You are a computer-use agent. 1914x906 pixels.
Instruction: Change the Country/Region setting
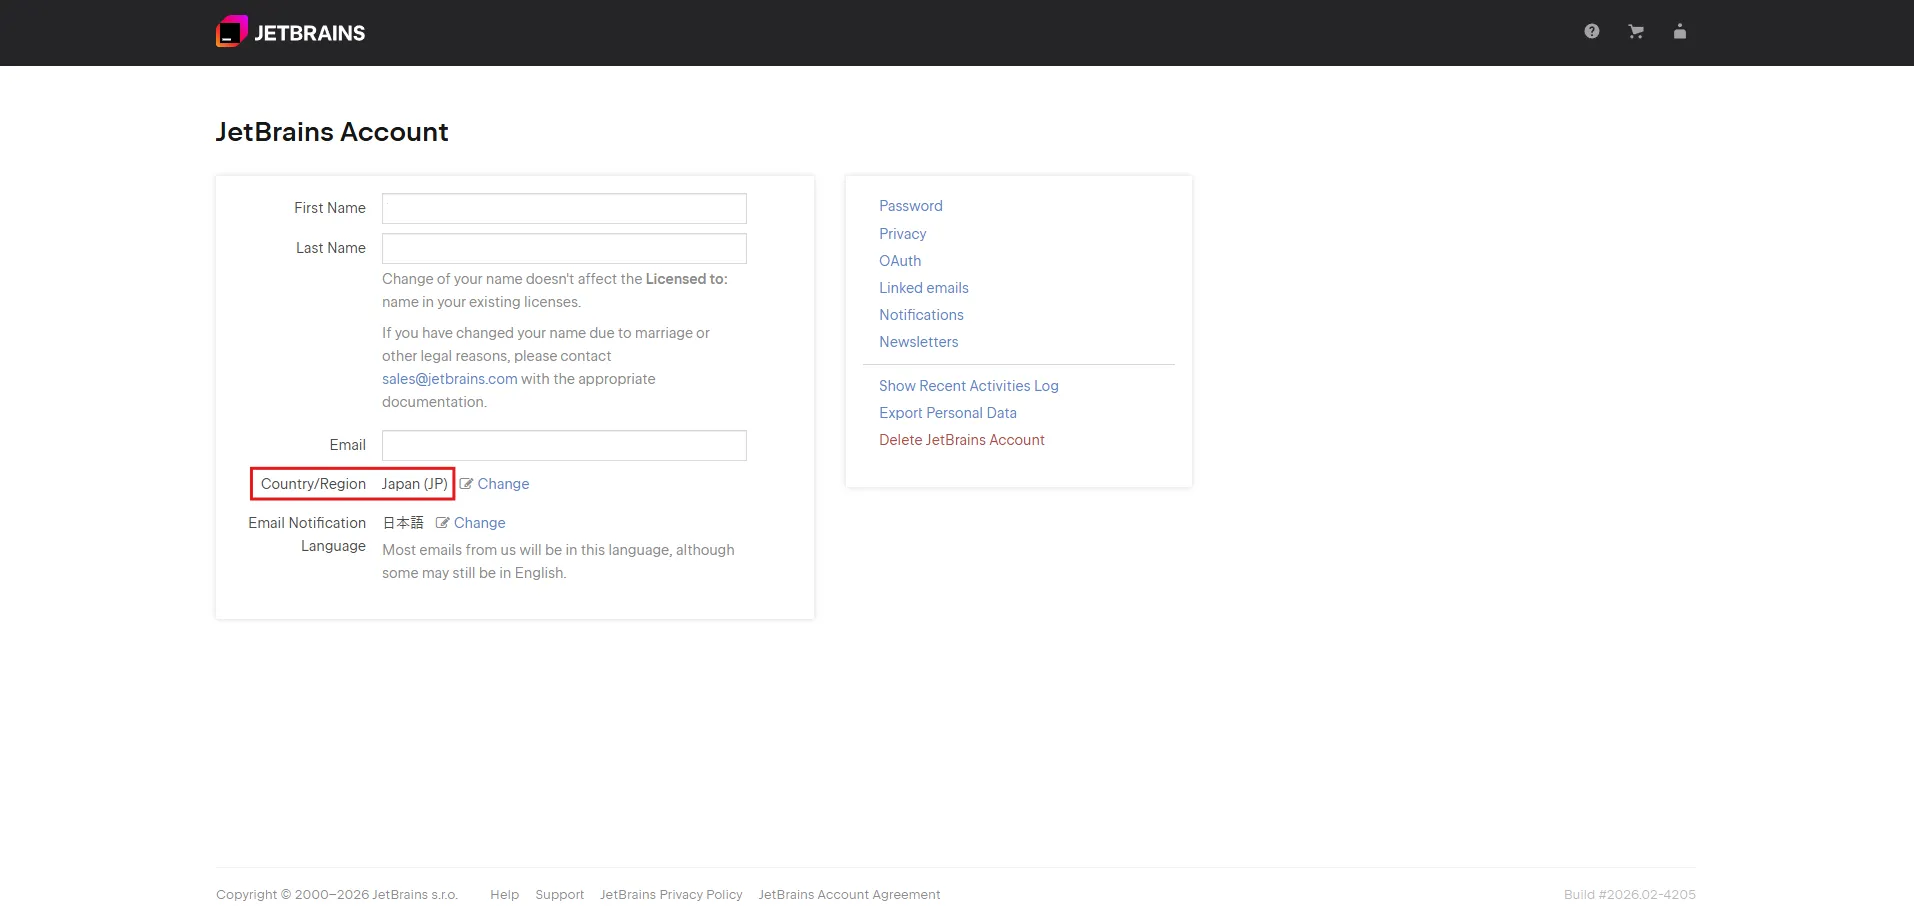tap(503, 484)
